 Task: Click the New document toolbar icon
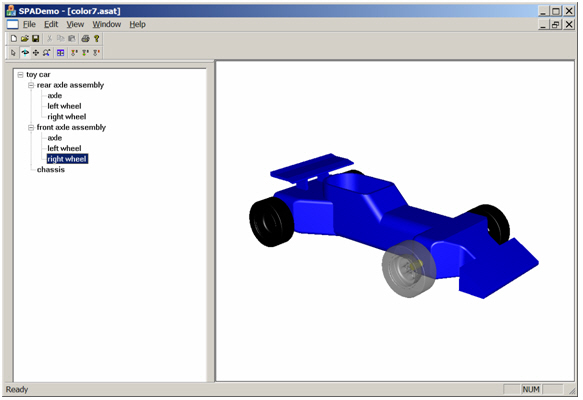pyautogui.click(x=14, y=39)
